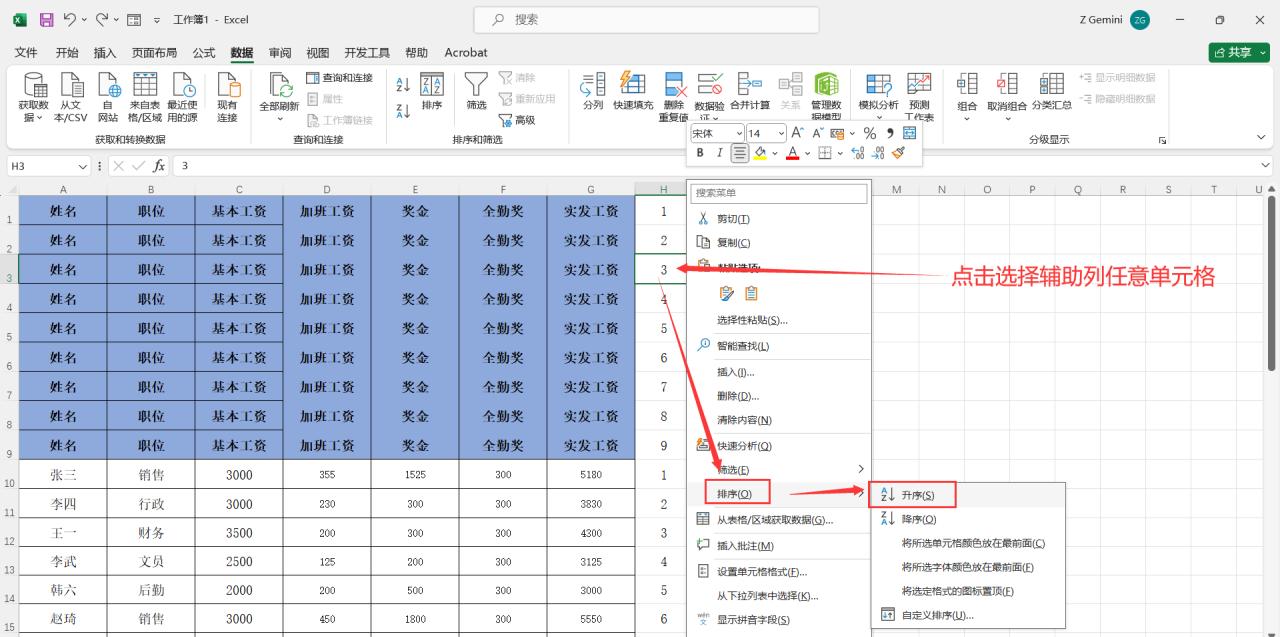
Task: Click the insert function fx icon
Action: point(159,166)
